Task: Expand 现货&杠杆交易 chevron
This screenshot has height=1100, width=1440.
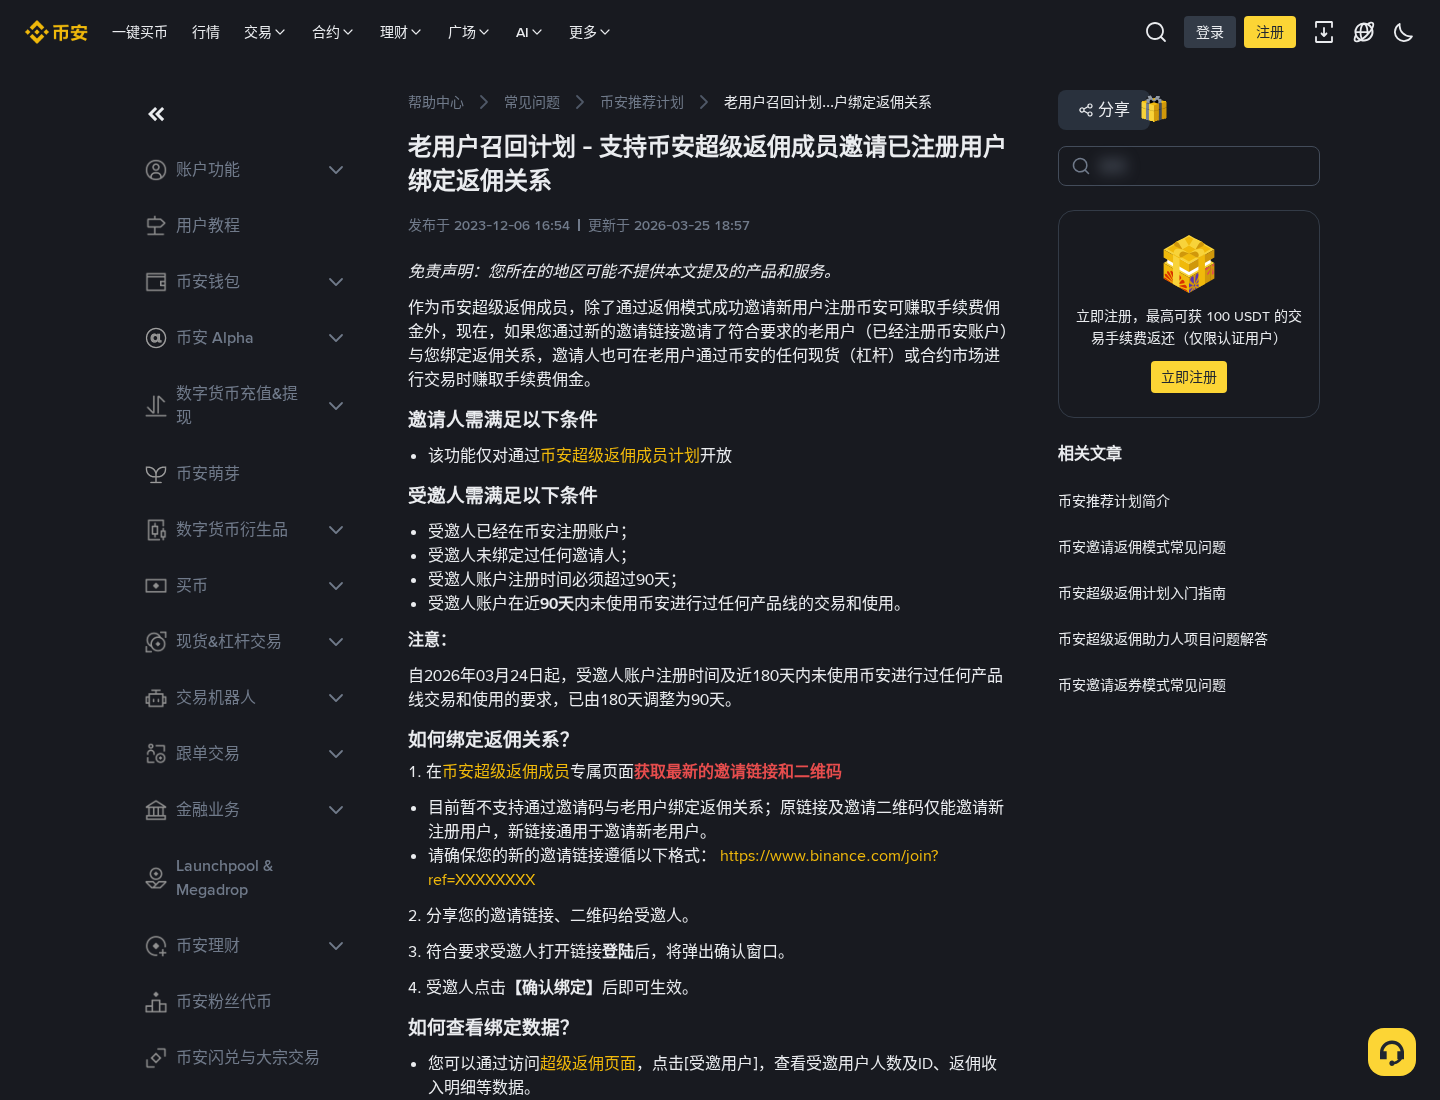Action: point(336,642)
